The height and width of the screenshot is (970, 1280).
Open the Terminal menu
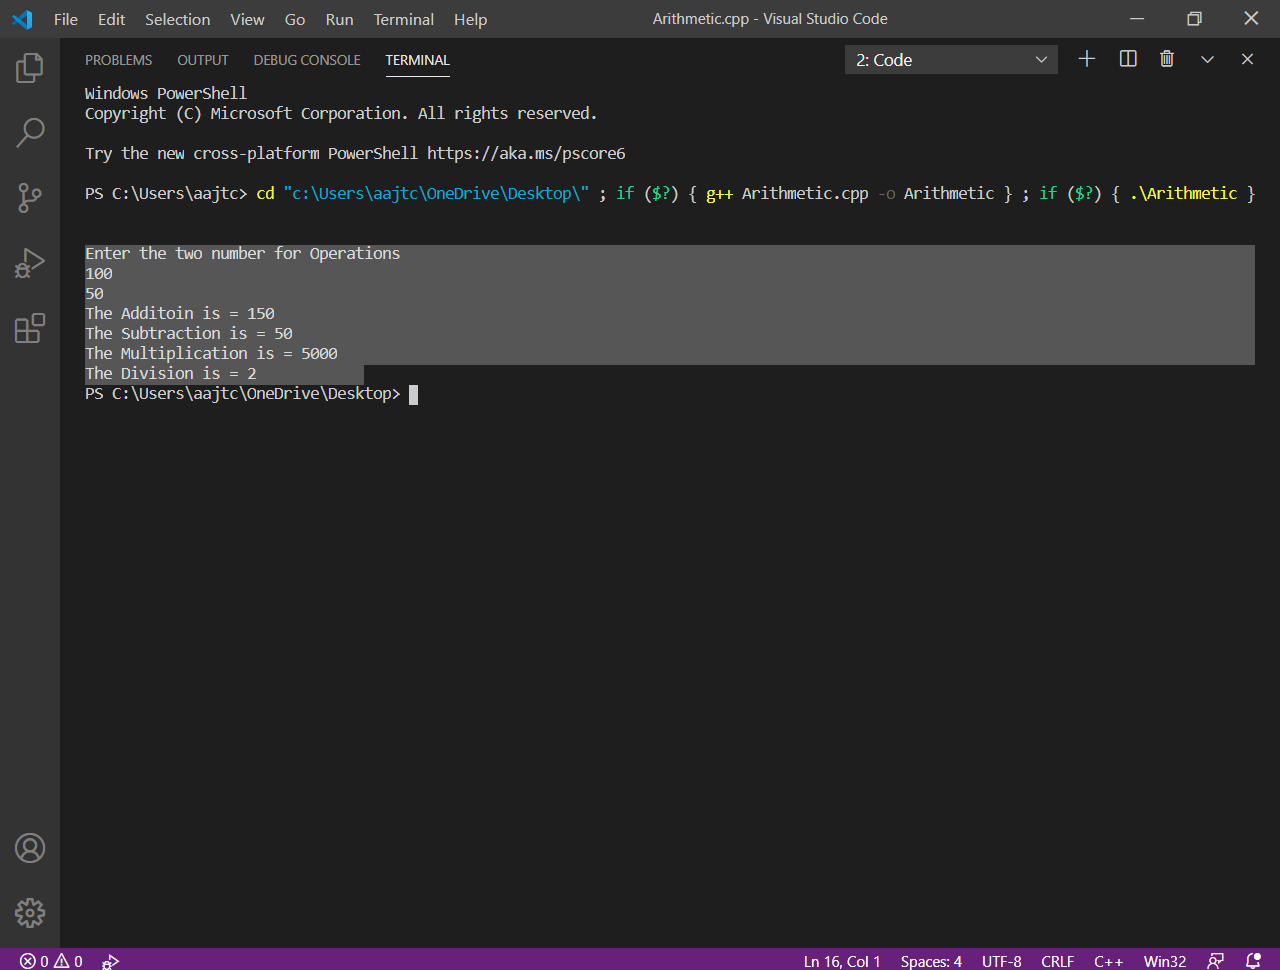click(403, 19)
